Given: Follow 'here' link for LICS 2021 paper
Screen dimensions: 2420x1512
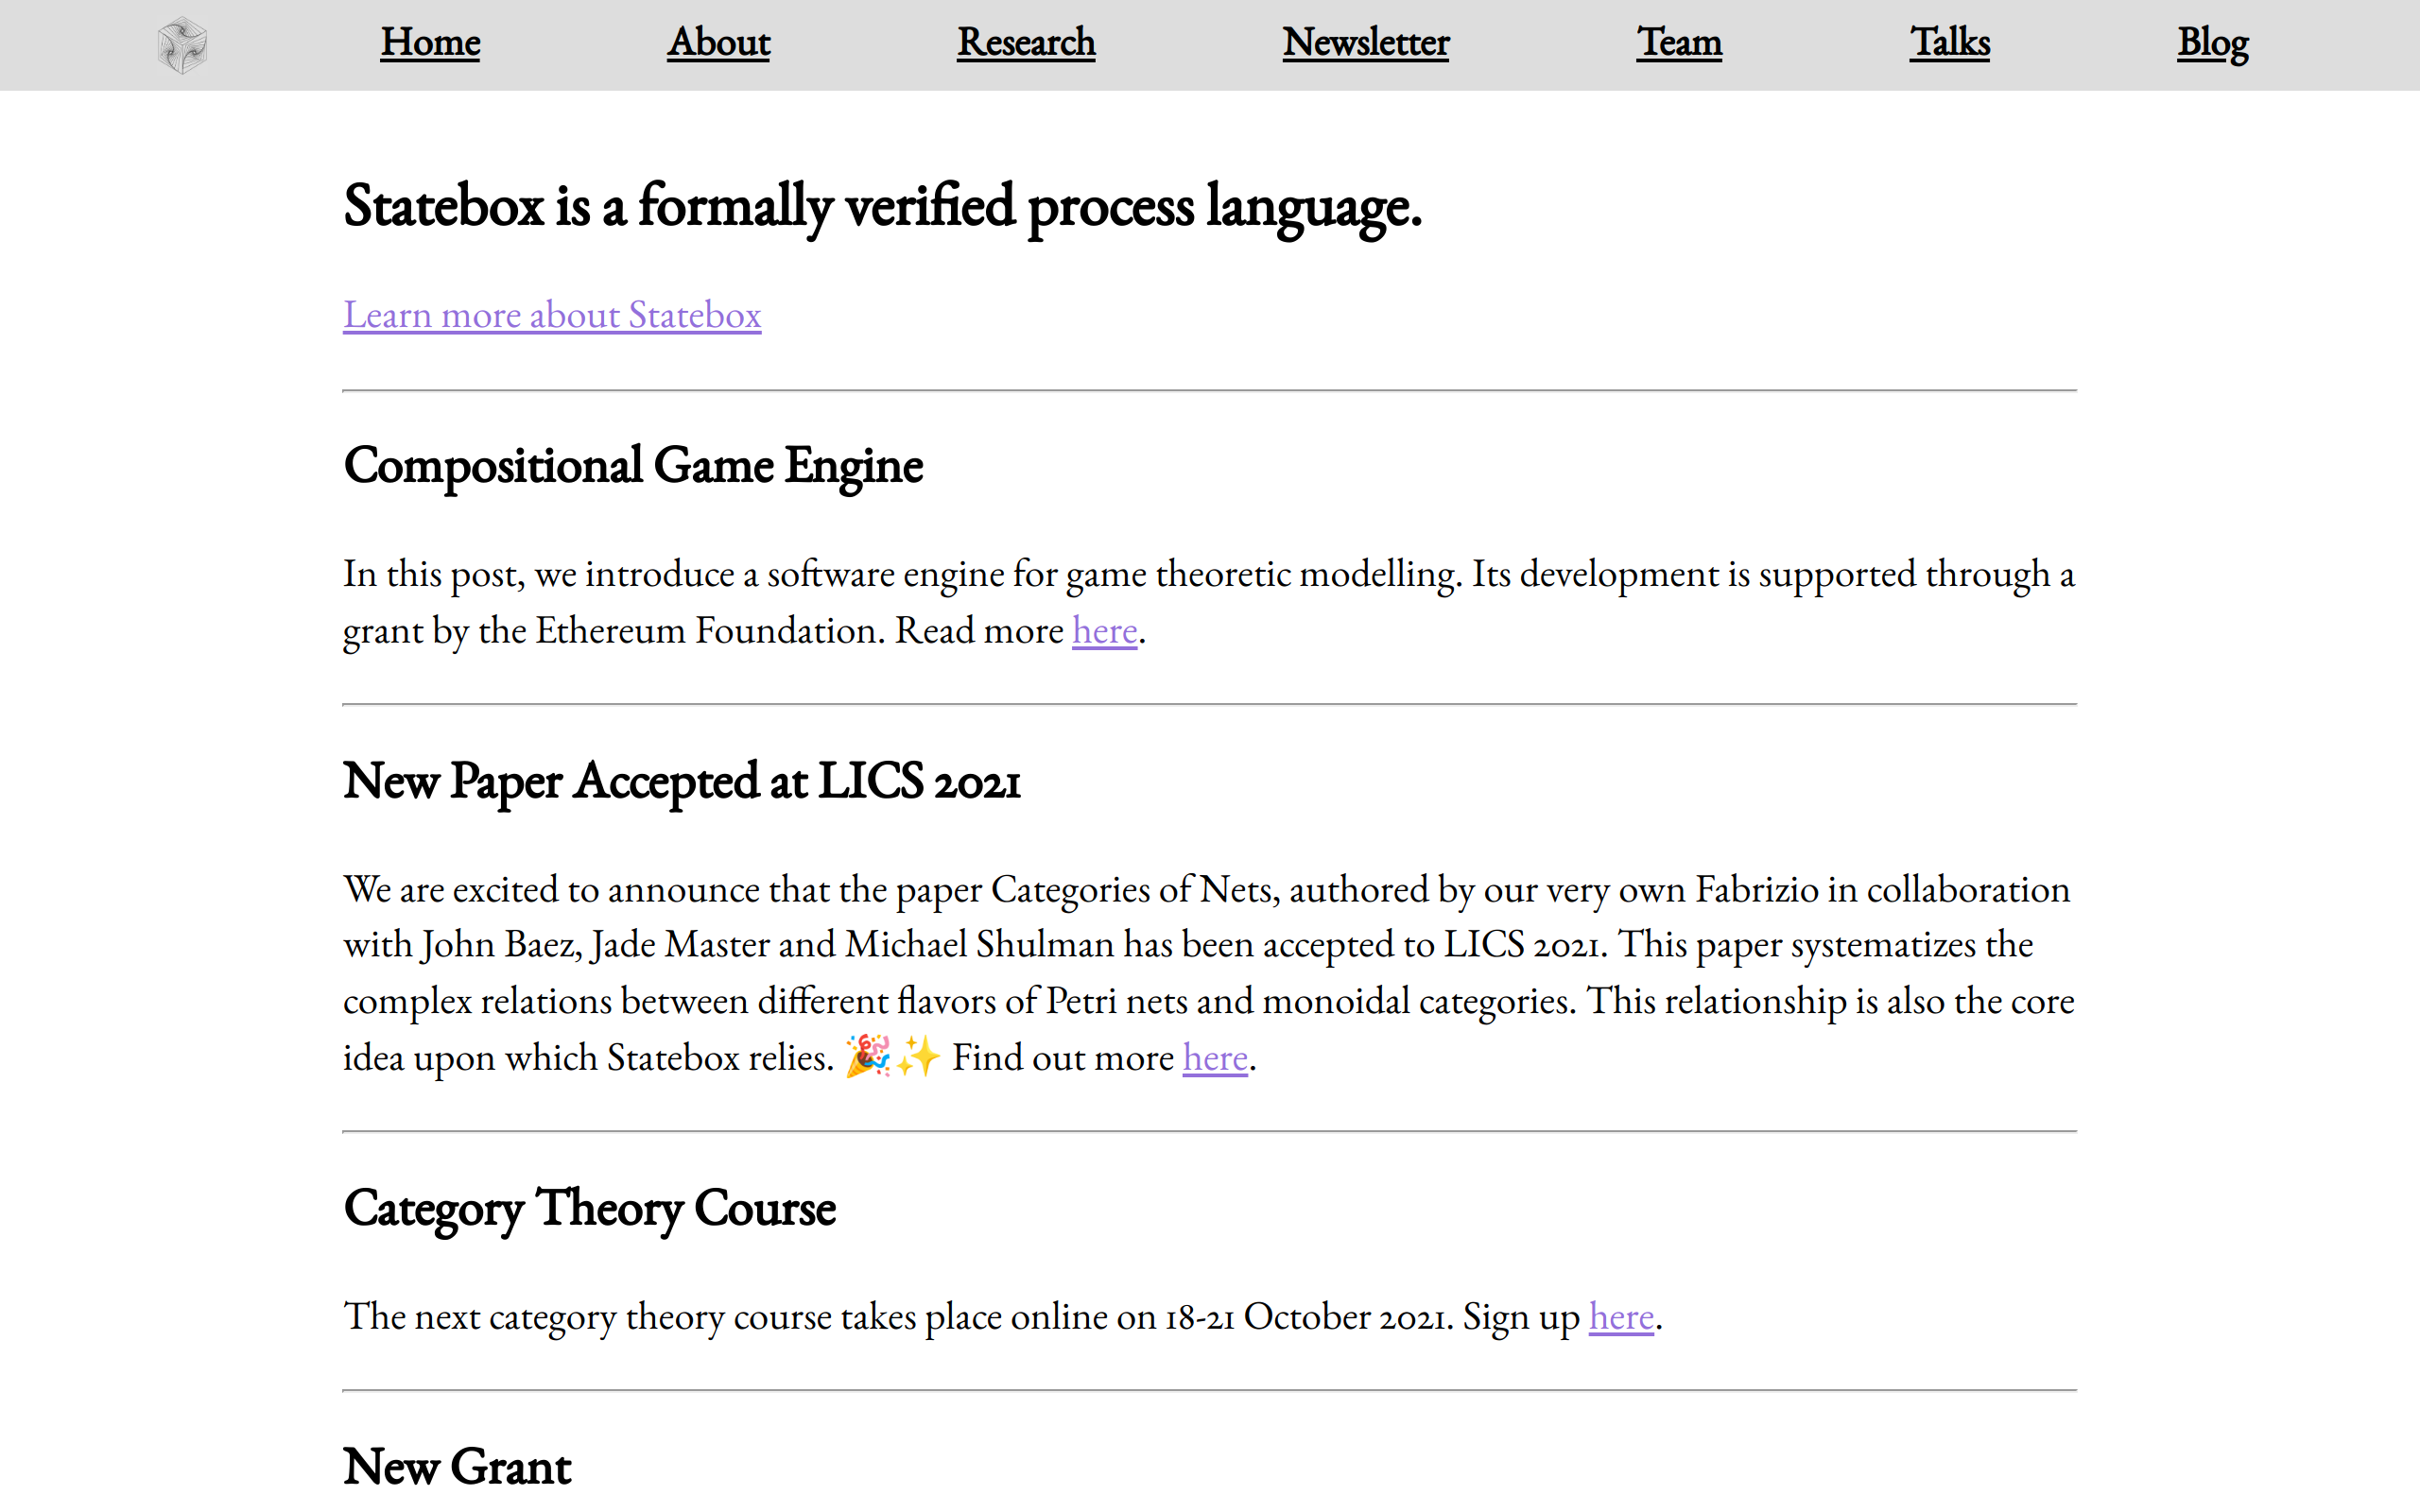Looking at the screenshot, I should coord(1215,1058).
